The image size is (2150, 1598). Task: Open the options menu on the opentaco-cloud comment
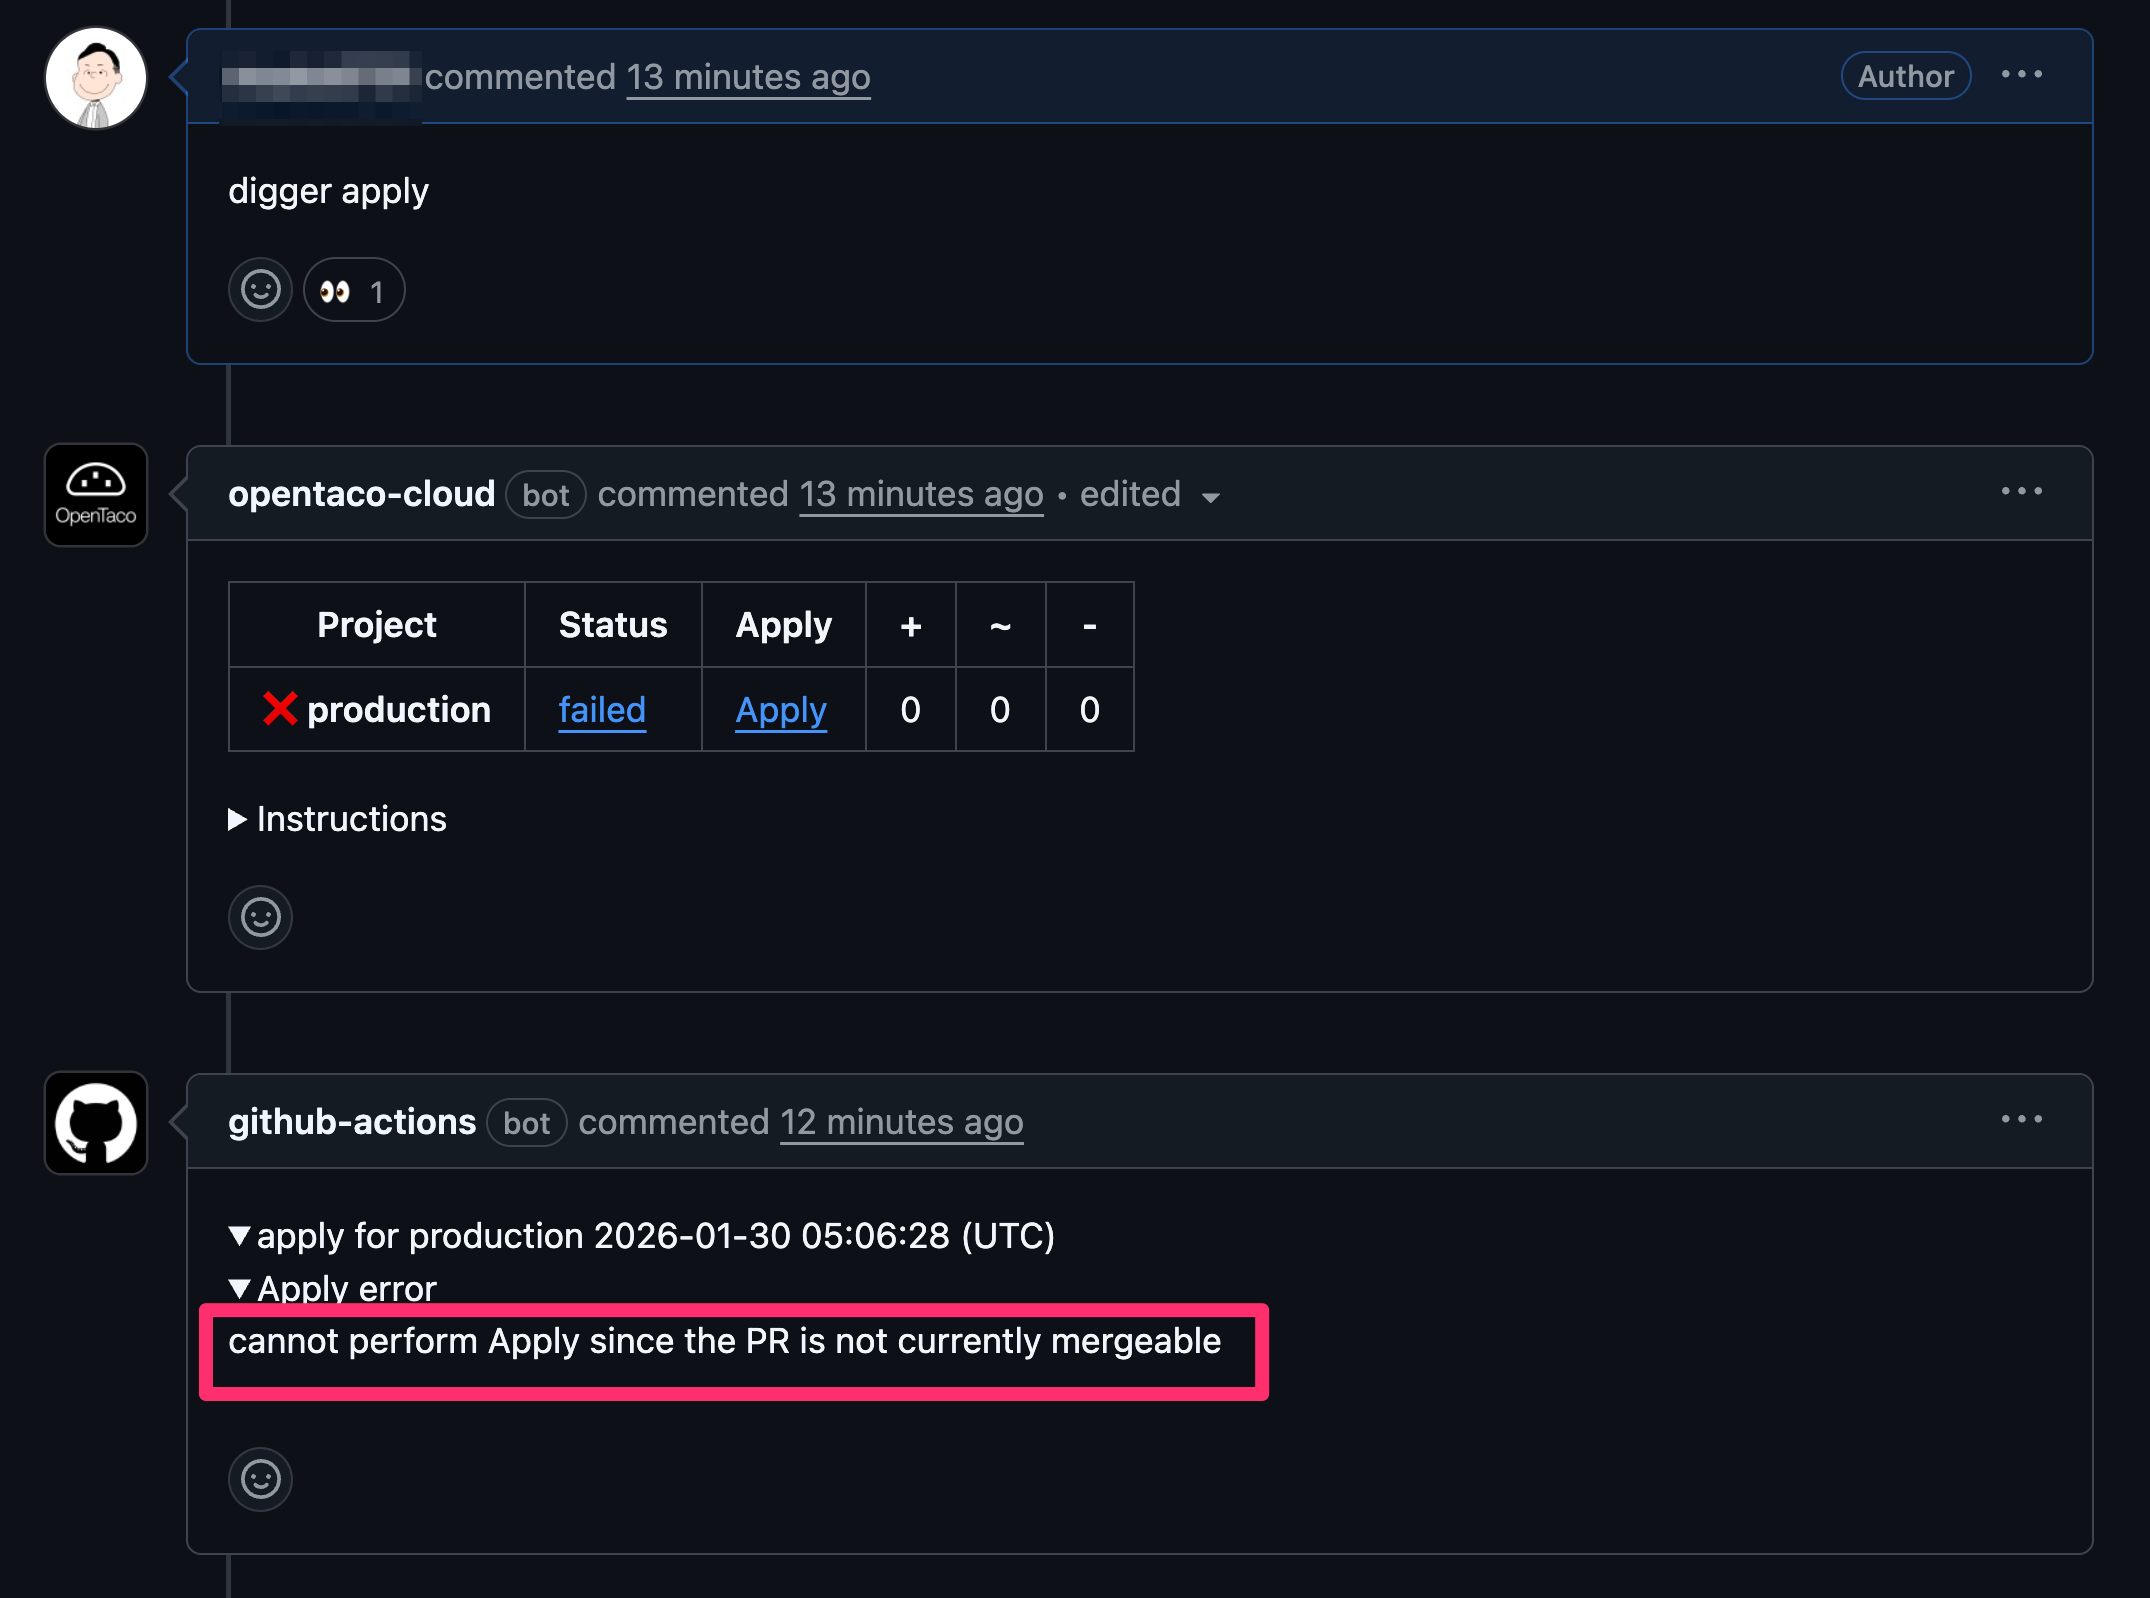click(x=2022, y=491)
